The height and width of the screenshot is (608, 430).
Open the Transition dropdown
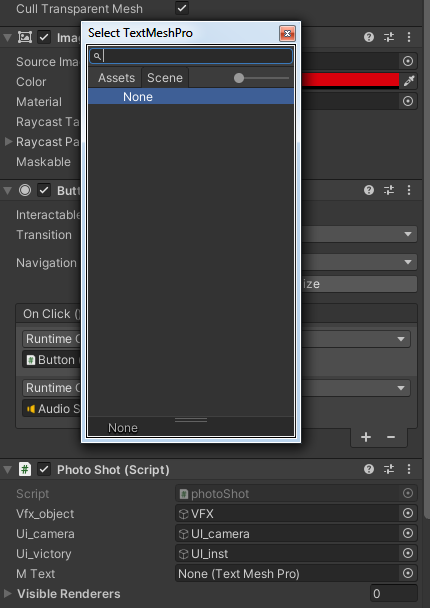(x=359, y=234)
